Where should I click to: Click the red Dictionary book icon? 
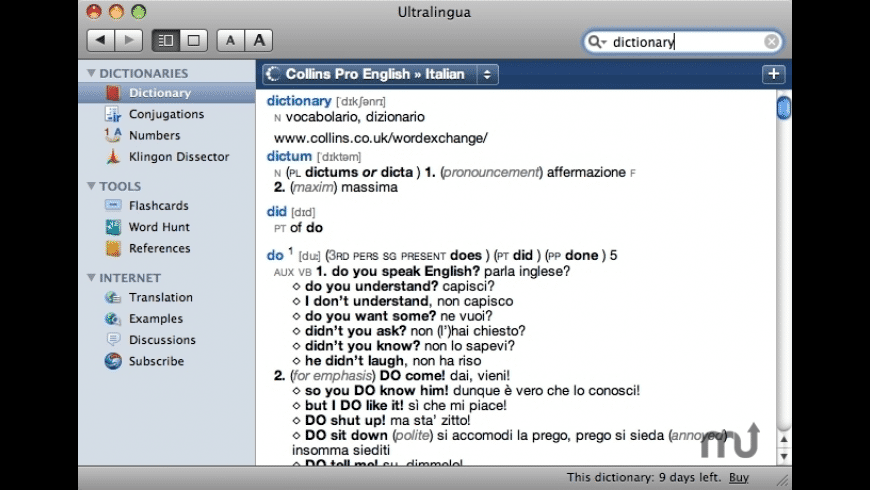[x=113, y=93]
